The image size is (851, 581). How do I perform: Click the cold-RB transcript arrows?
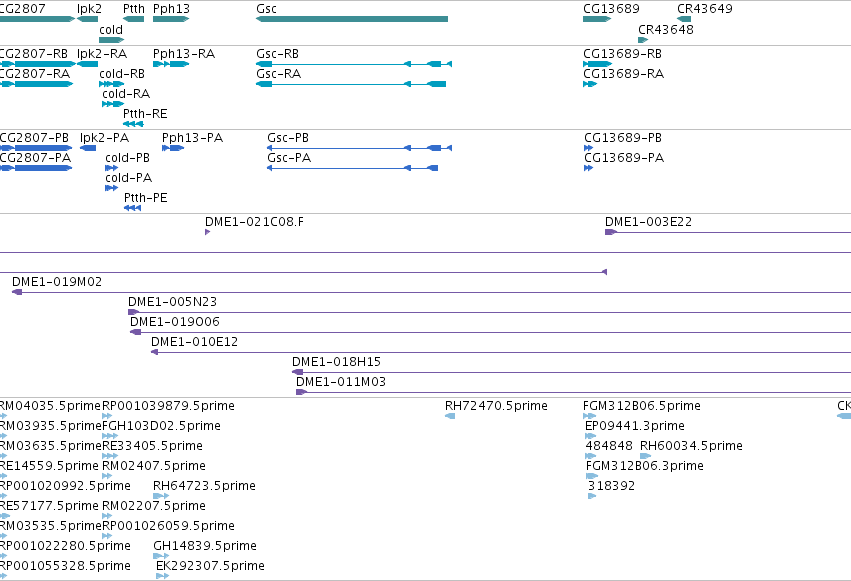point(111,84)
